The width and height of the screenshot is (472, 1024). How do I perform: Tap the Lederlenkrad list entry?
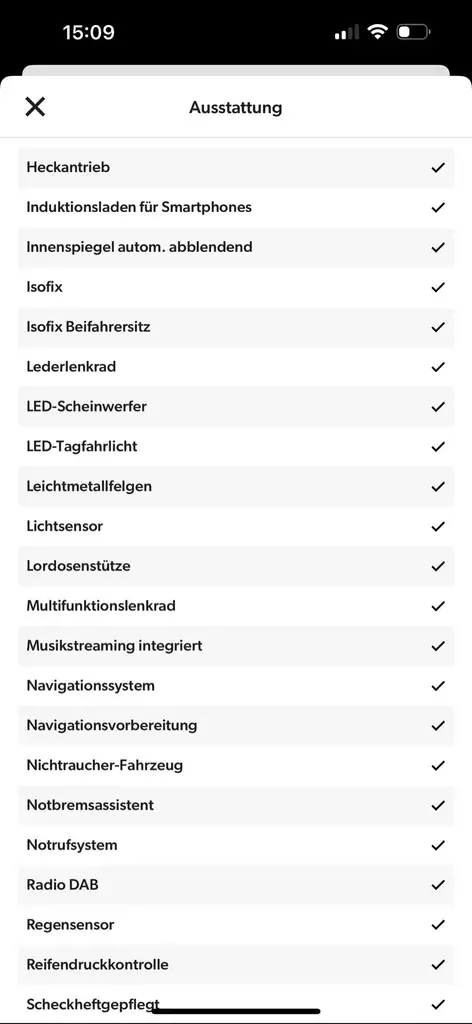click(x=236, y=367)
